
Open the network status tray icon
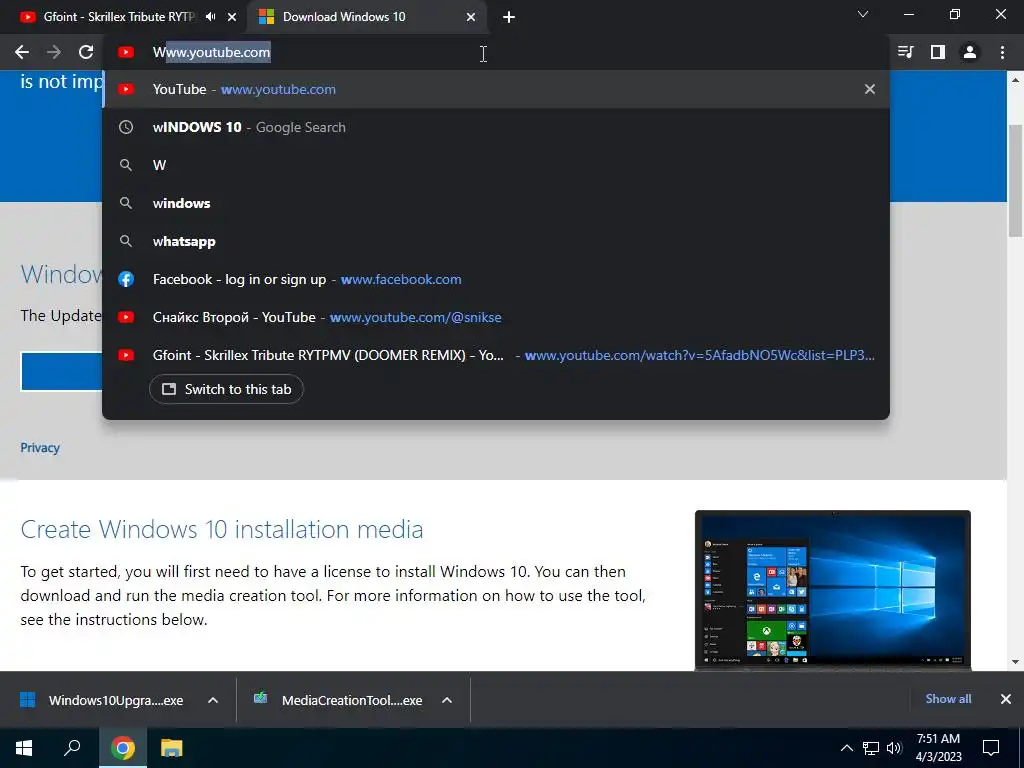coord(871,748)
